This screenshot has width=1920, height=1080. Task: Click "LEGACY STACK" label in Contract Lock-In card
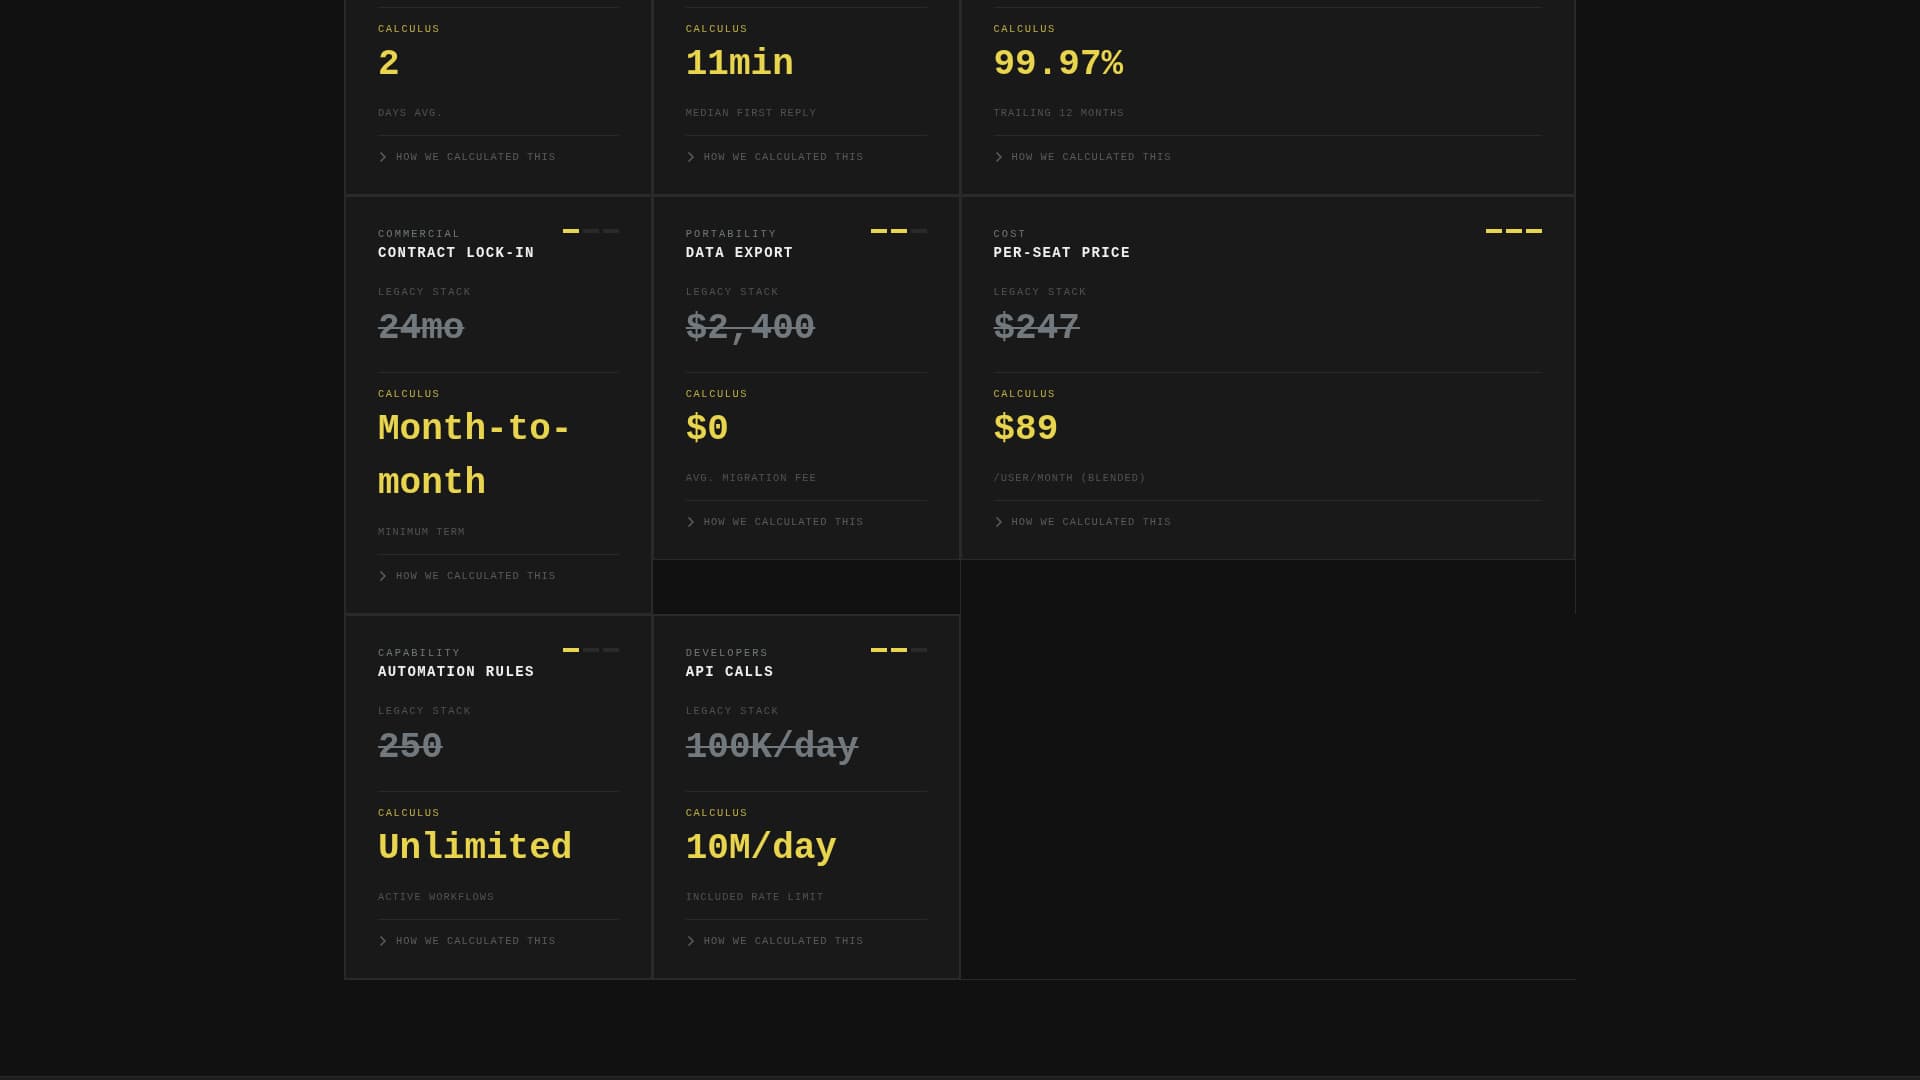click(424, 292)
